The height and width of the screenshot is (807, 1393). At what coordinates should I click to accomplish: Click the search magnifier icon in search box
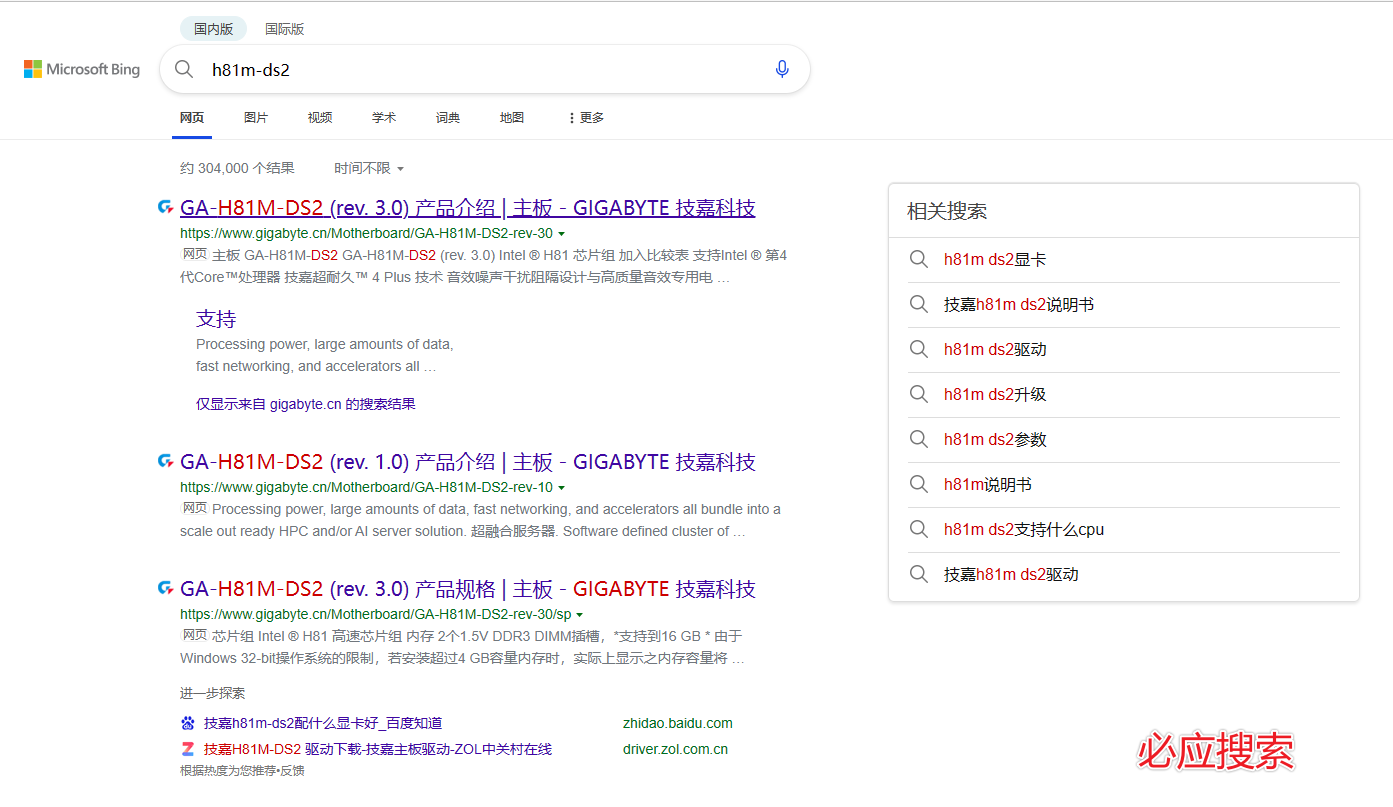(184, 69)
